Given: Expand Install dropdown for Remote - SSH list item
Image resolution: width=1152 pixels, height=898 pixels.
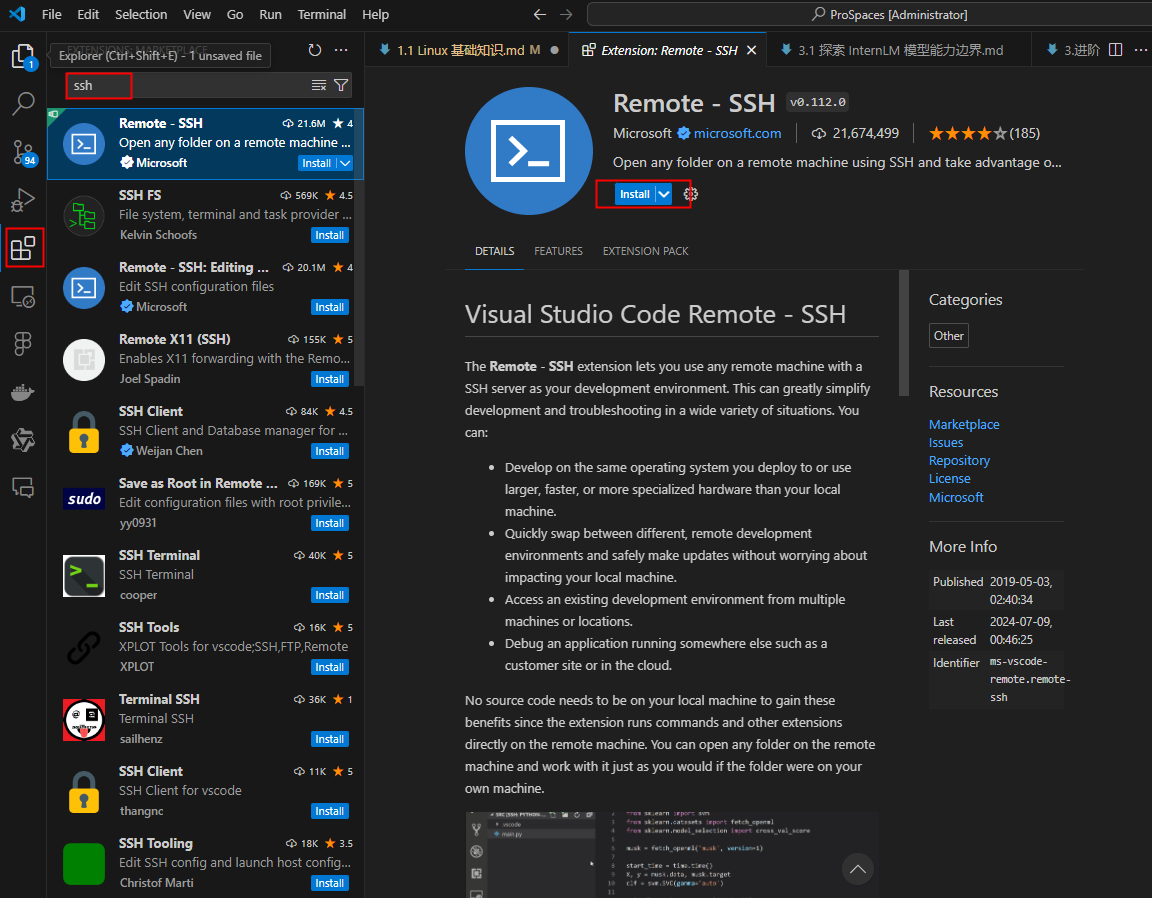Looking at the screenshot, I should tap(345, 163).
